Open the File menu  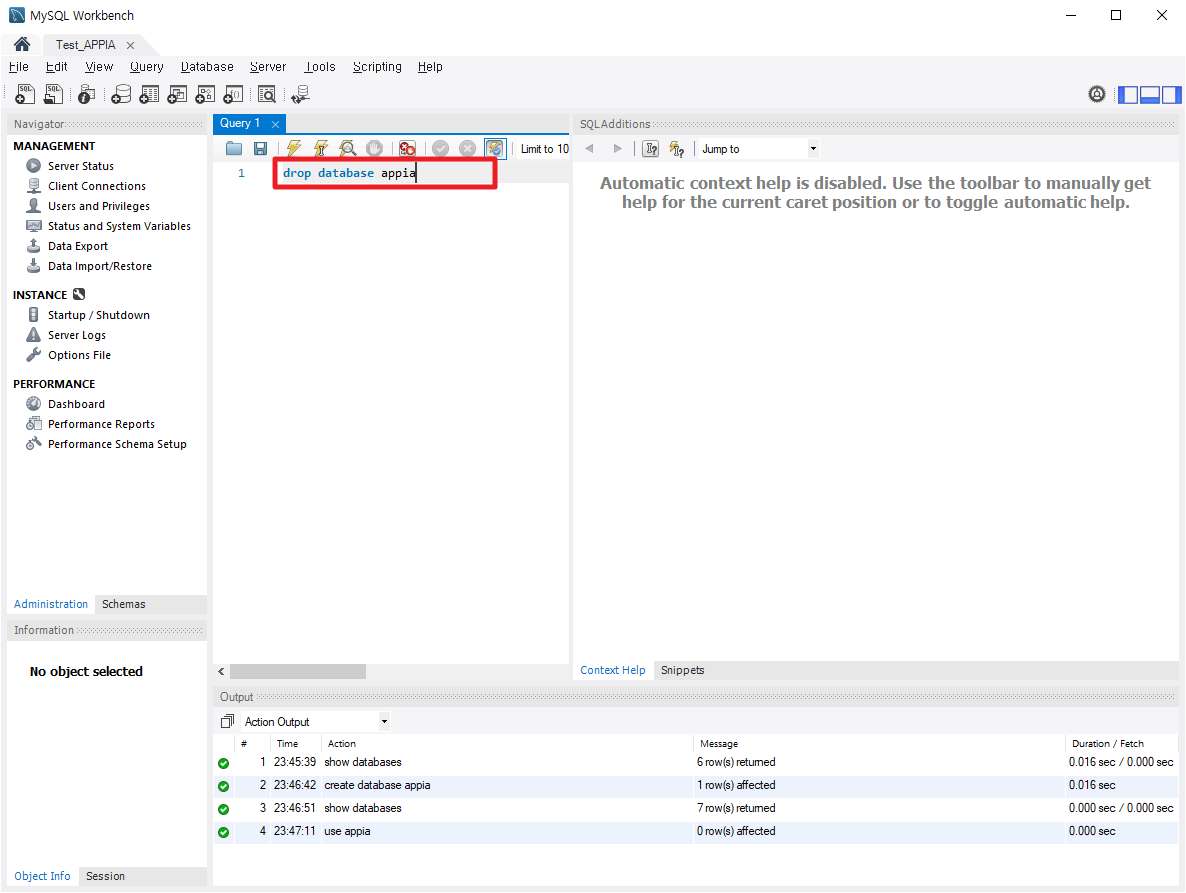[19, 67]
